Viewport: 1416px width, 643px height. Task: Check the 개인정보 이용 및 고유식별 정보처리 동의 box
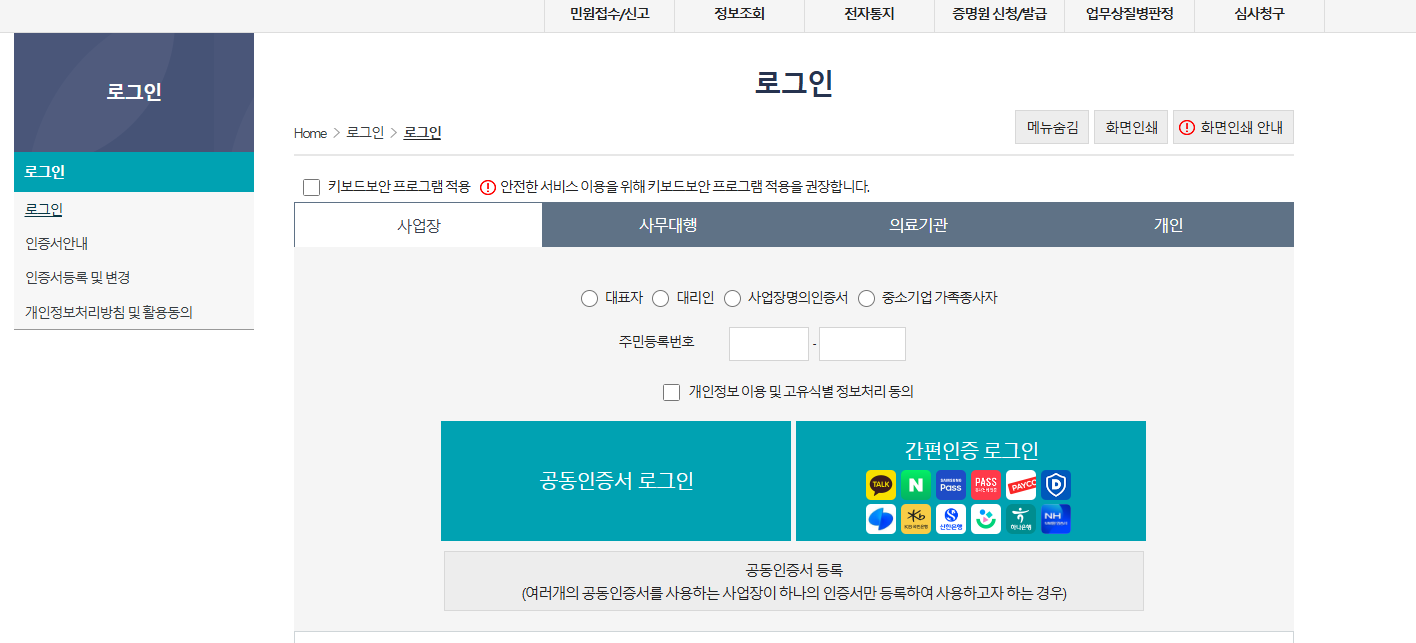(x=671, y=391)
